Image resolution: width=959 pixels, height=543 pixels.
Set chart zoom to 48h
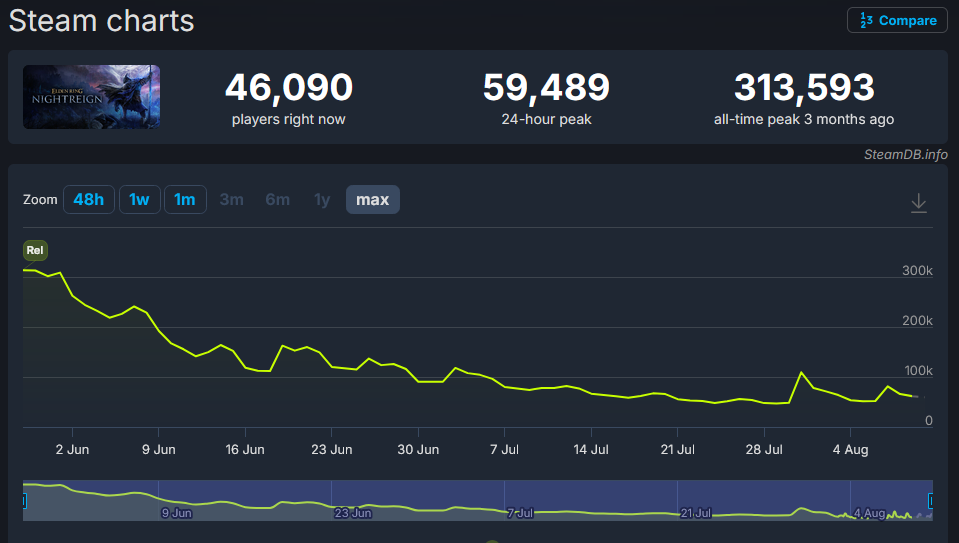point(89,199)
